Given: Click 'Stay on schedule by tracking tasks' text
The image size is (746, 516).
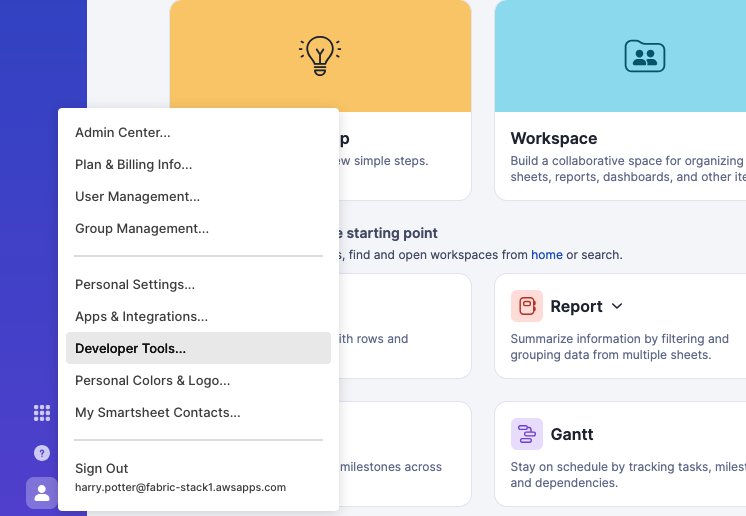Looking at the screenshot, I should point(628,475).
